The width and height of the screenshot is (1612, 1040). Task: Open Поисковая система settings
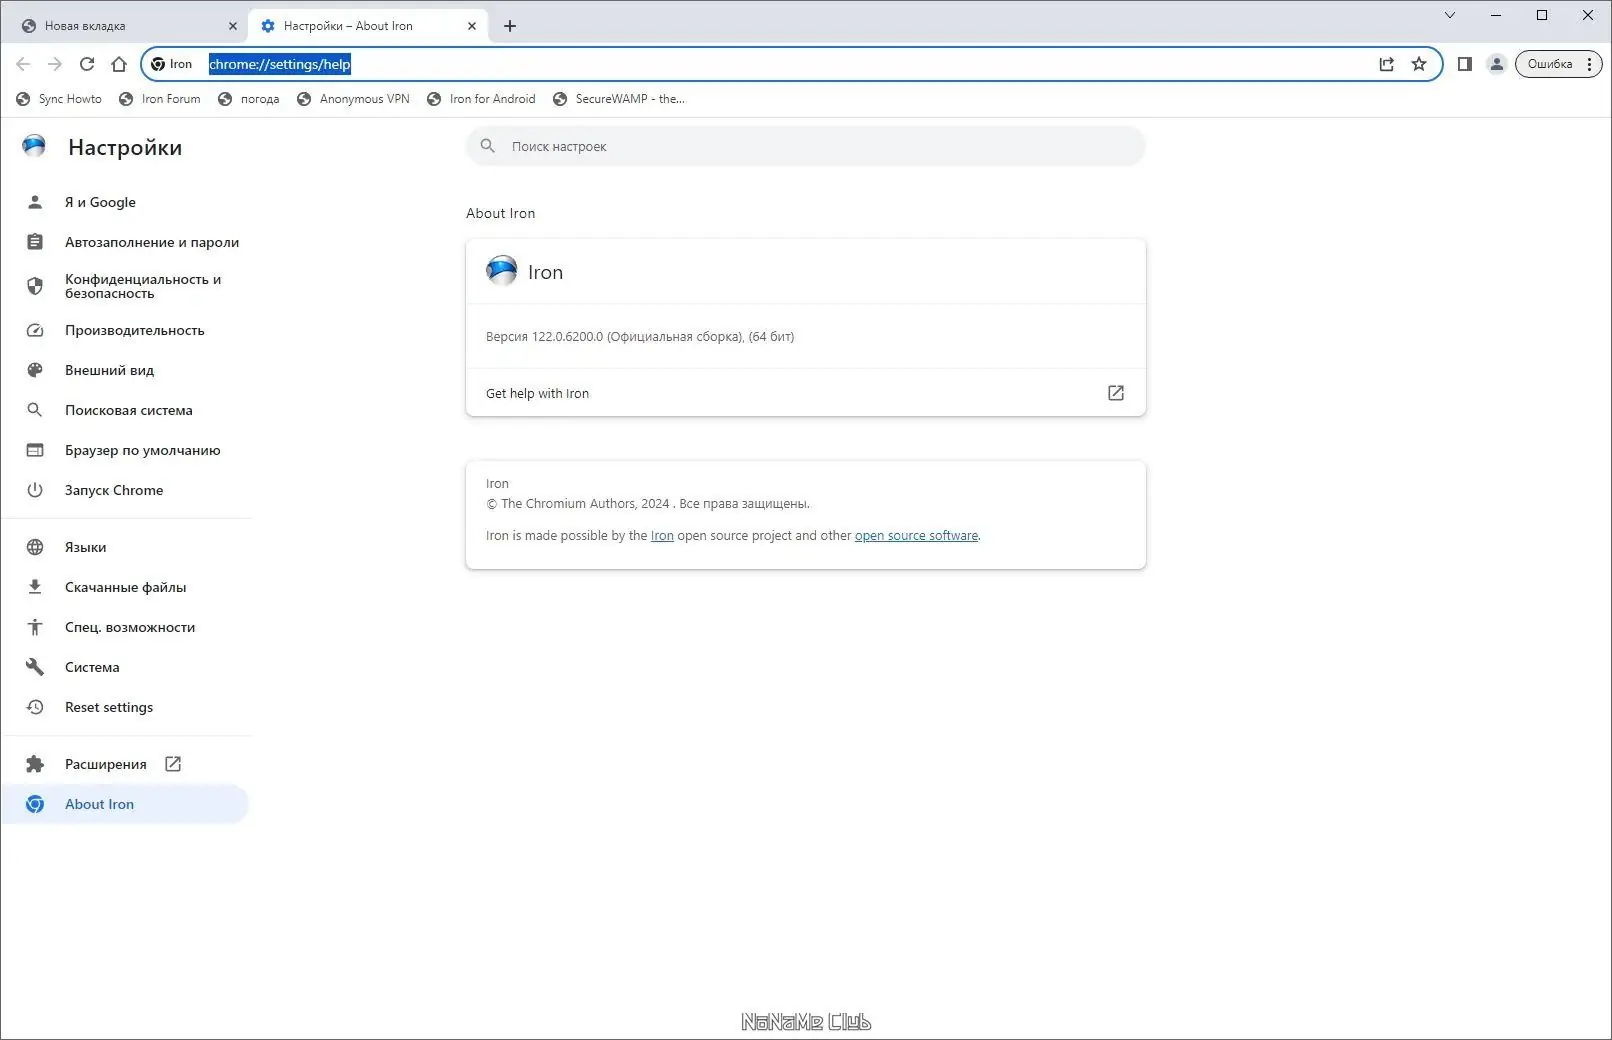coord(126,410)
